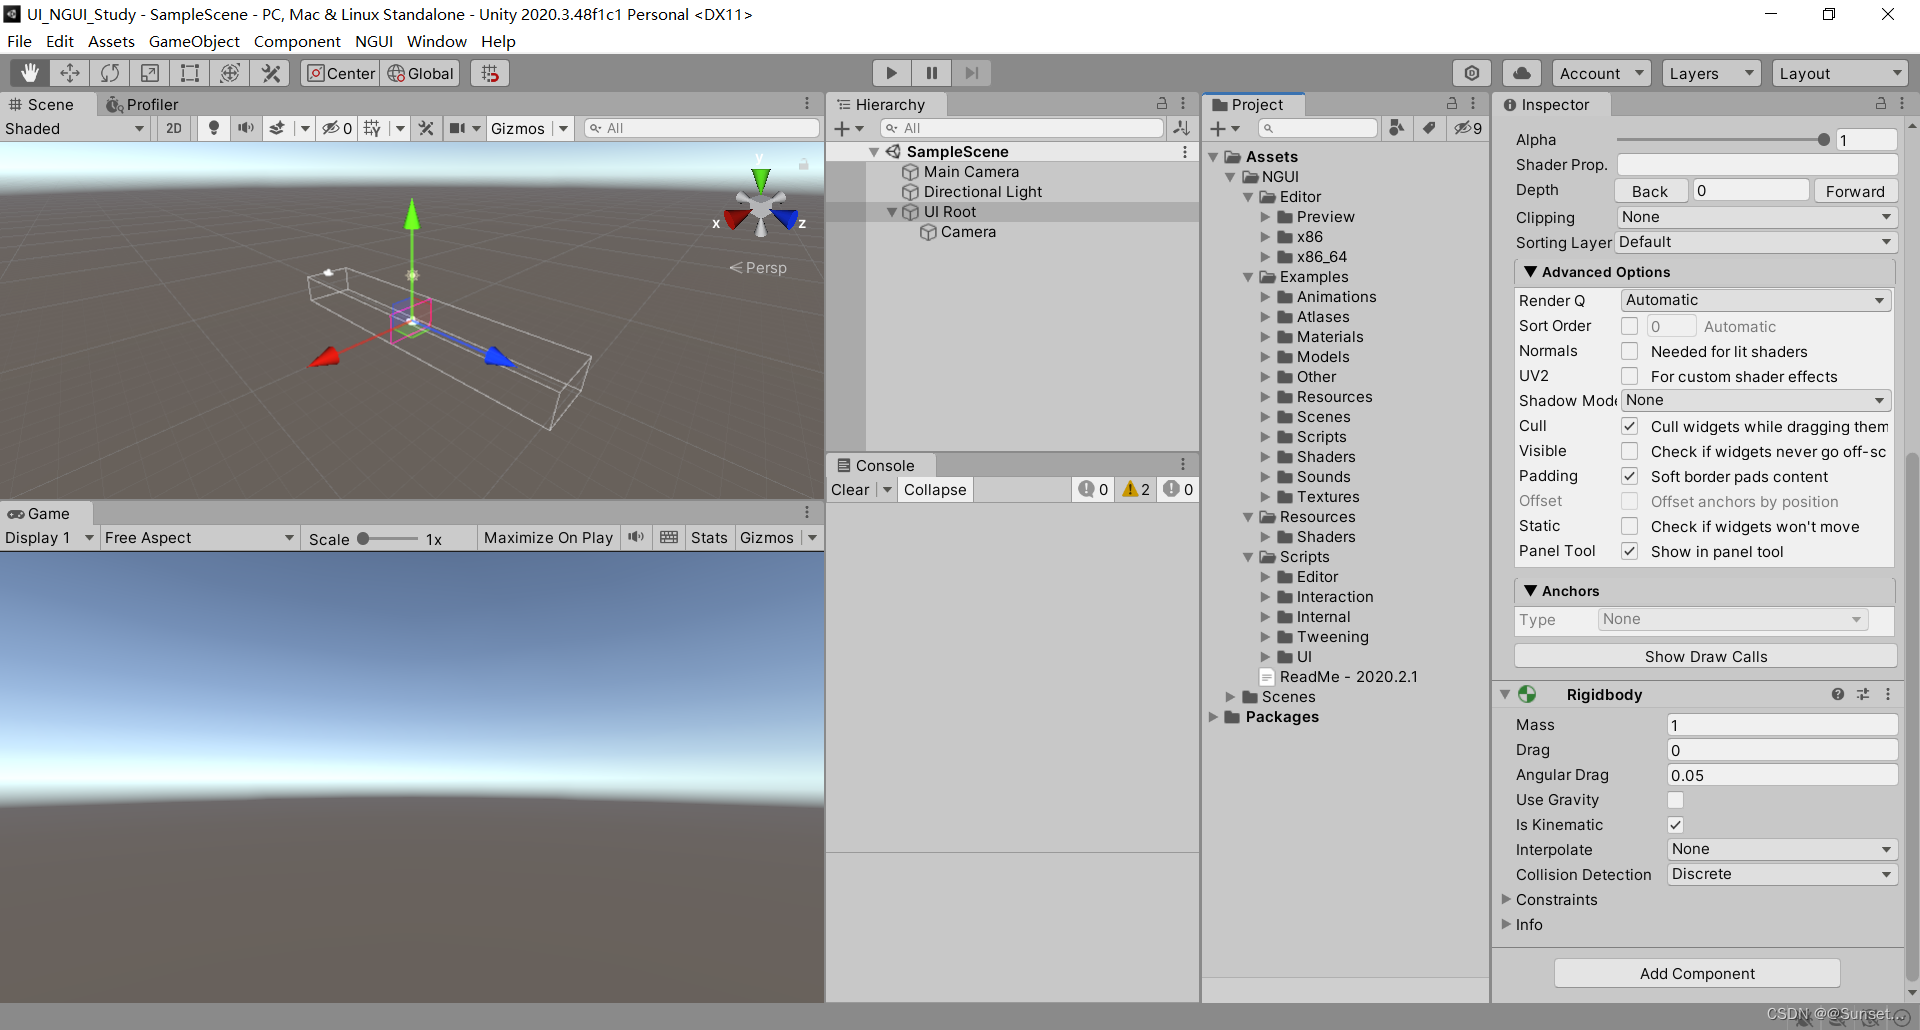Toggle scene effects icon
The height and width of the screenshot is (1030, 1920).
(x=278, y=128)
